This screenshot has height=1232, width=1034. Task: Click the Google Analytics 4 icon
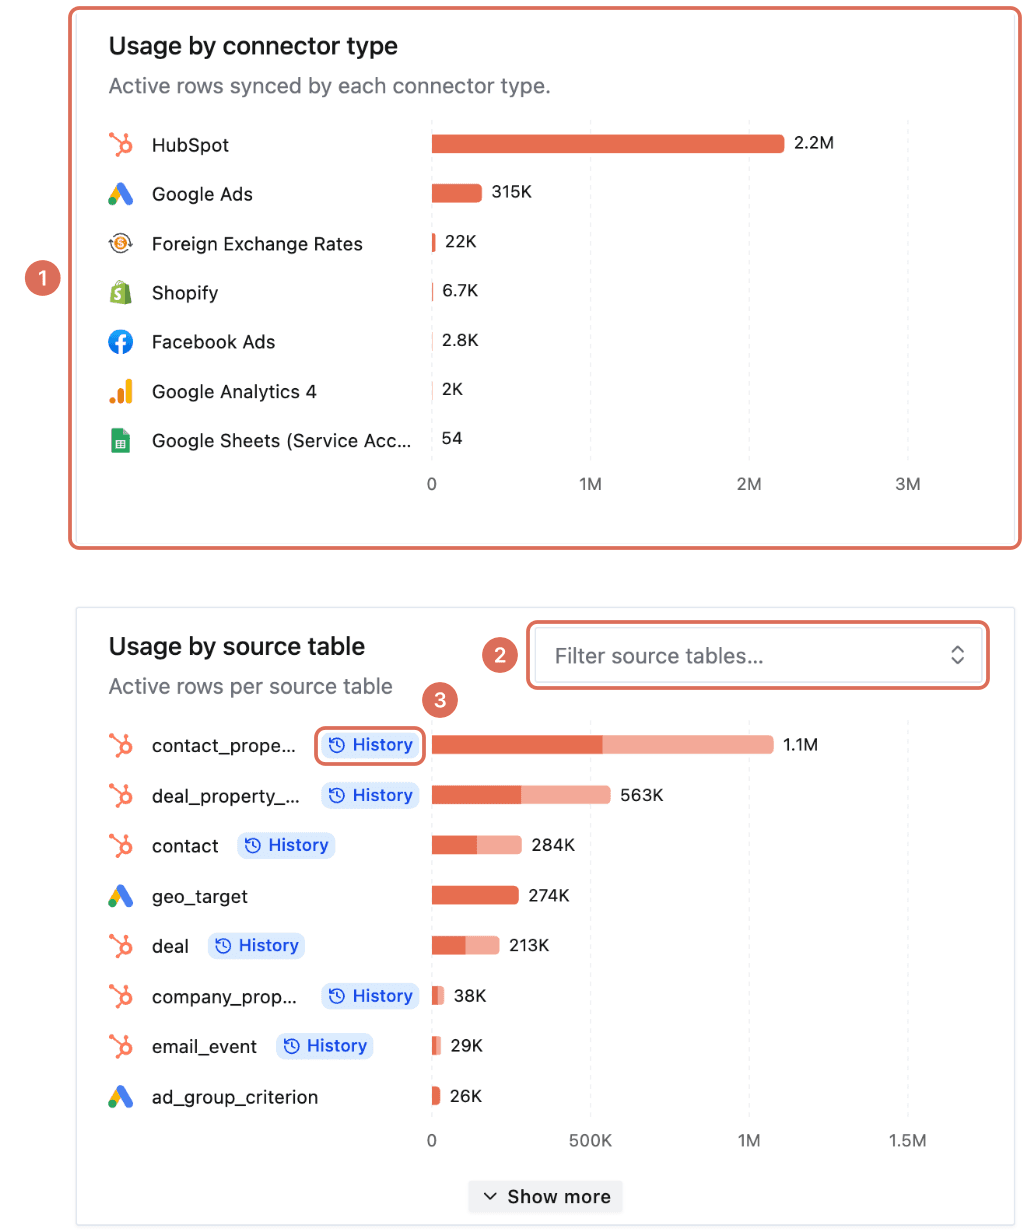(121, 391)
